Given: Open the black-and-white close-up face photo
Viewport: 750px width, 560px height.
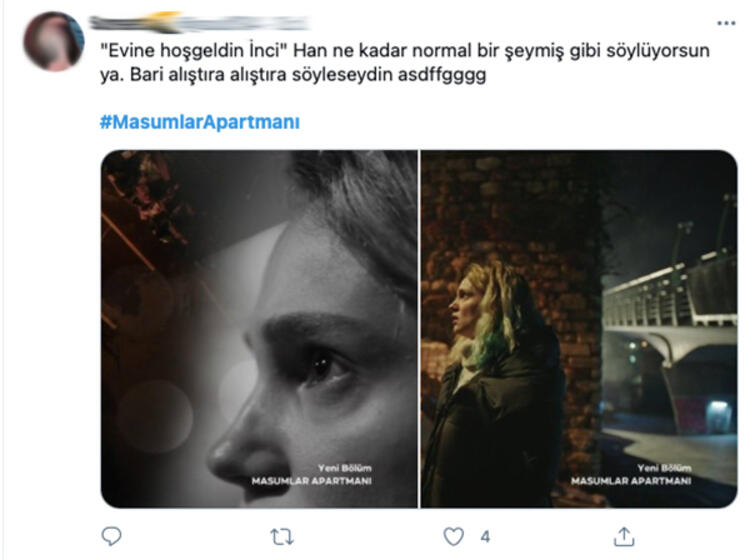Looking at the screenshot, I should 259,329.
